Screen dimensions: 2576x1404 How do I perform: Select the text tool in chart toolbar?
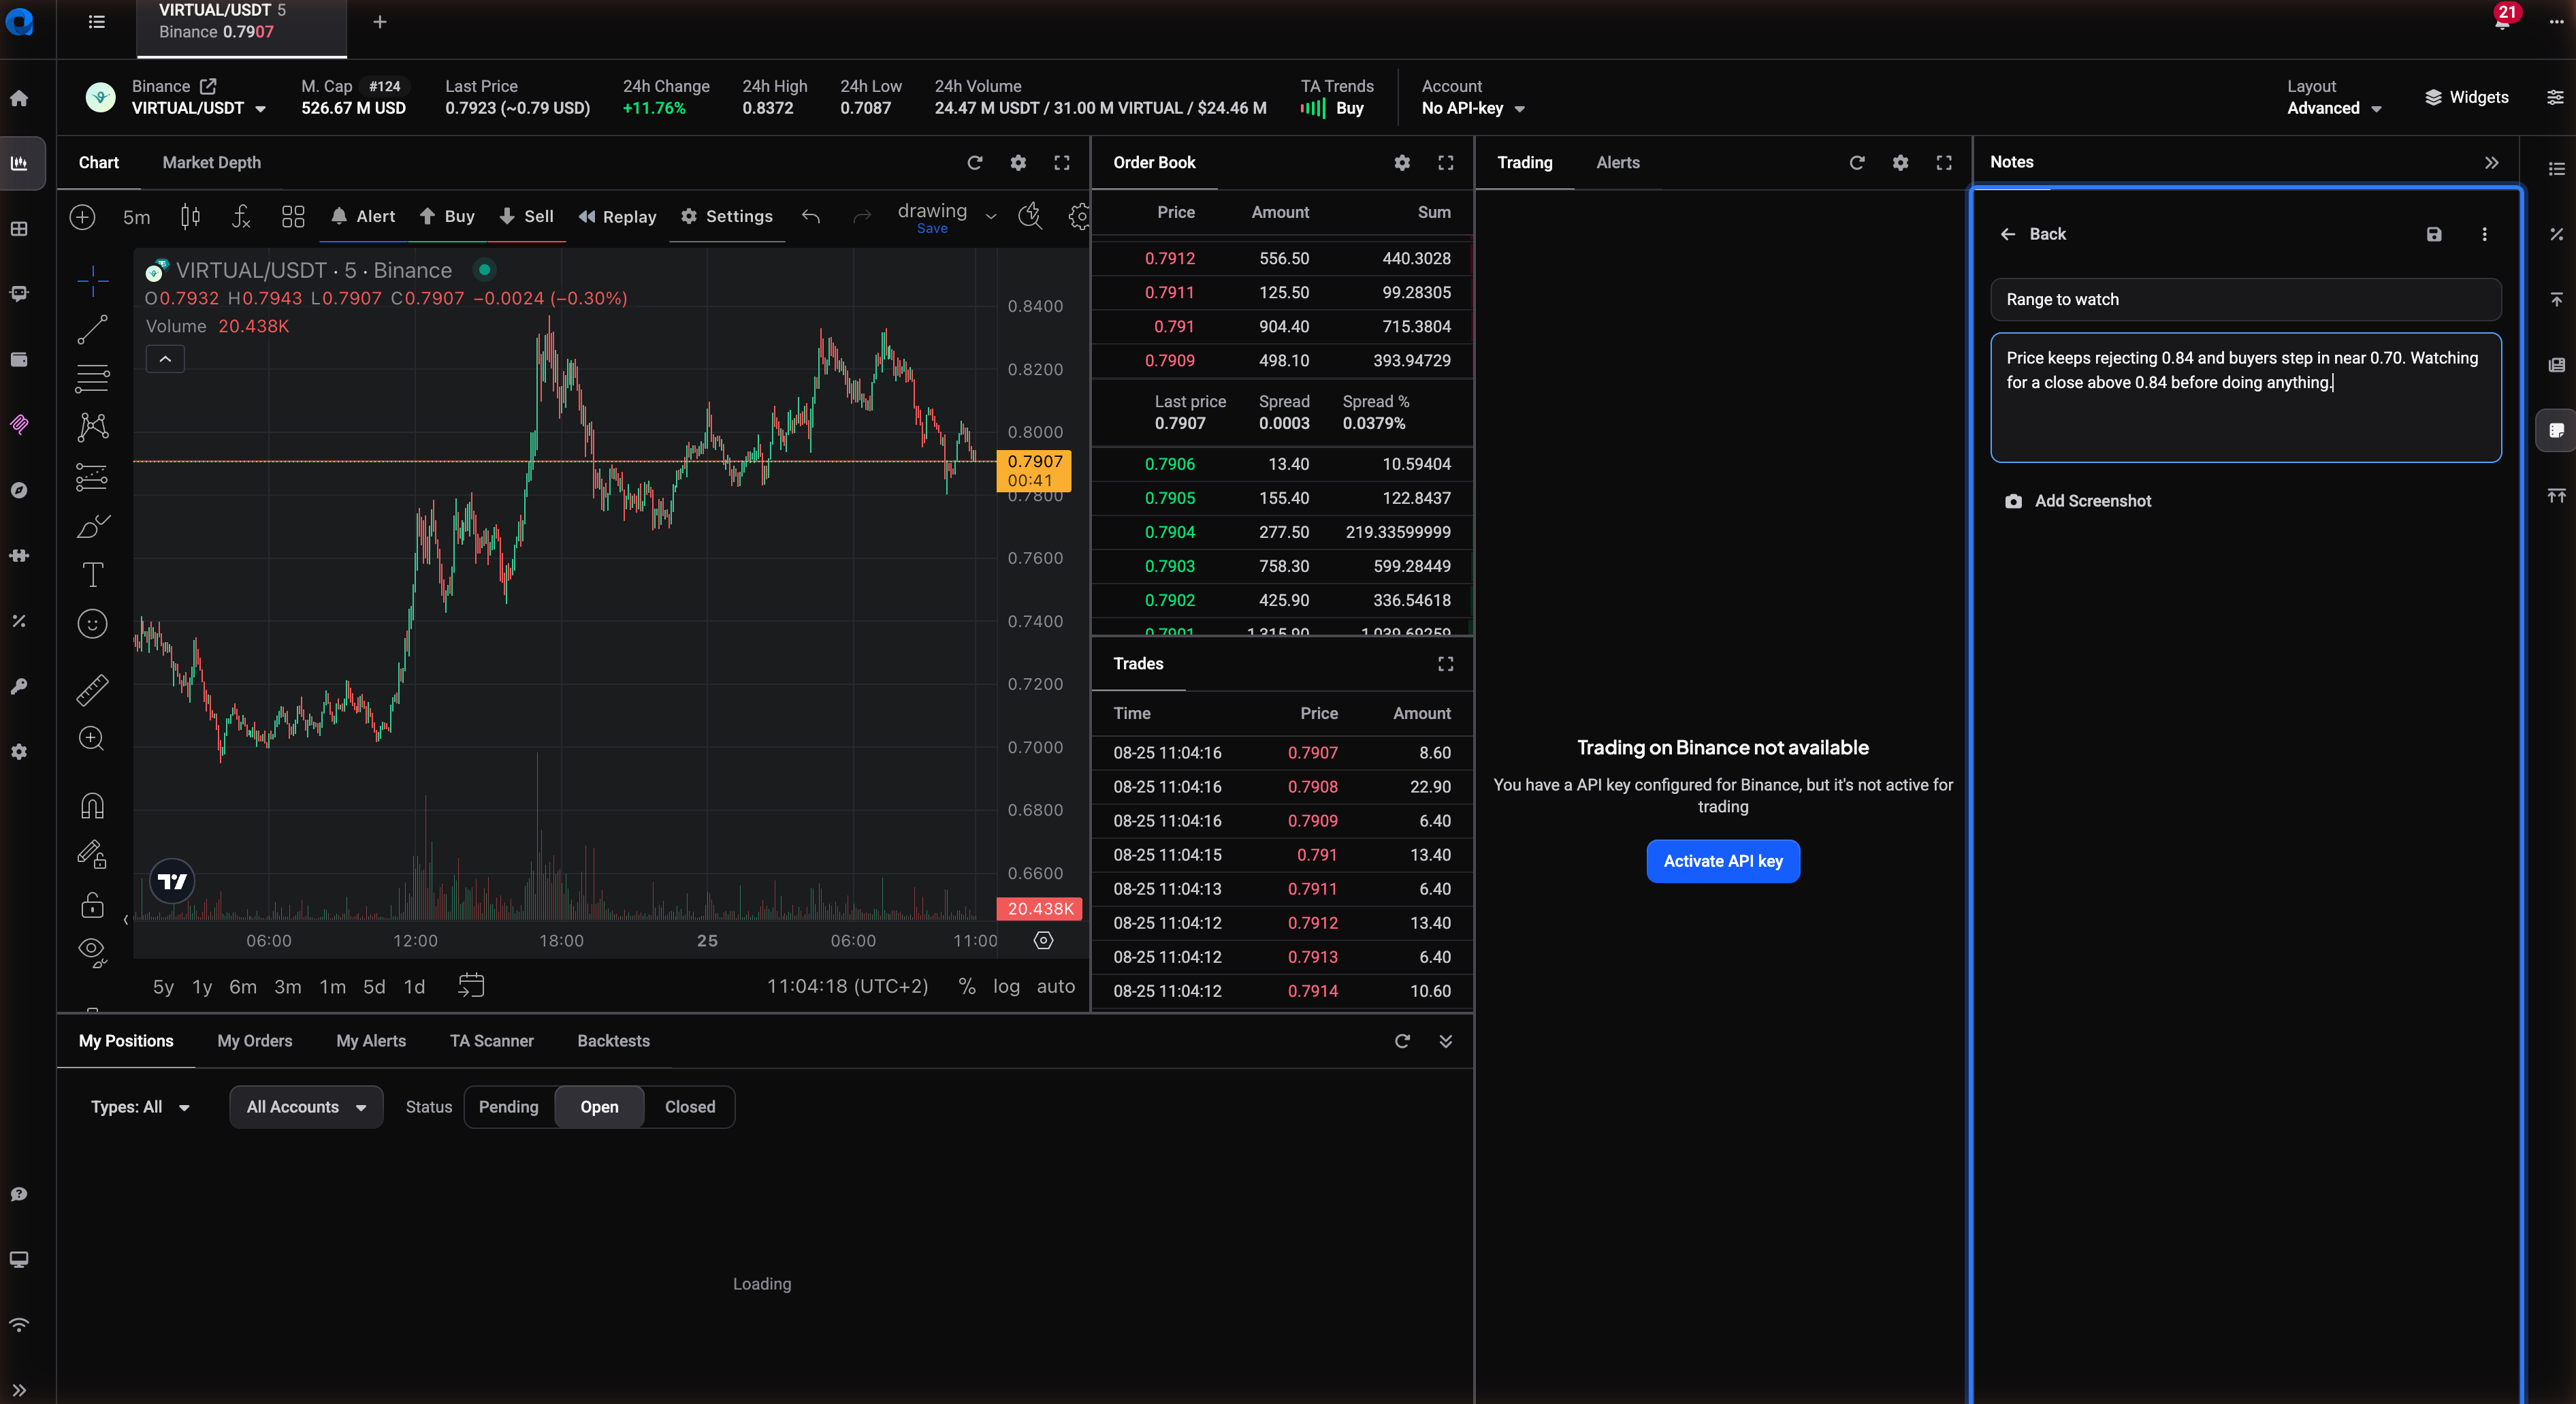coord(92,574)
